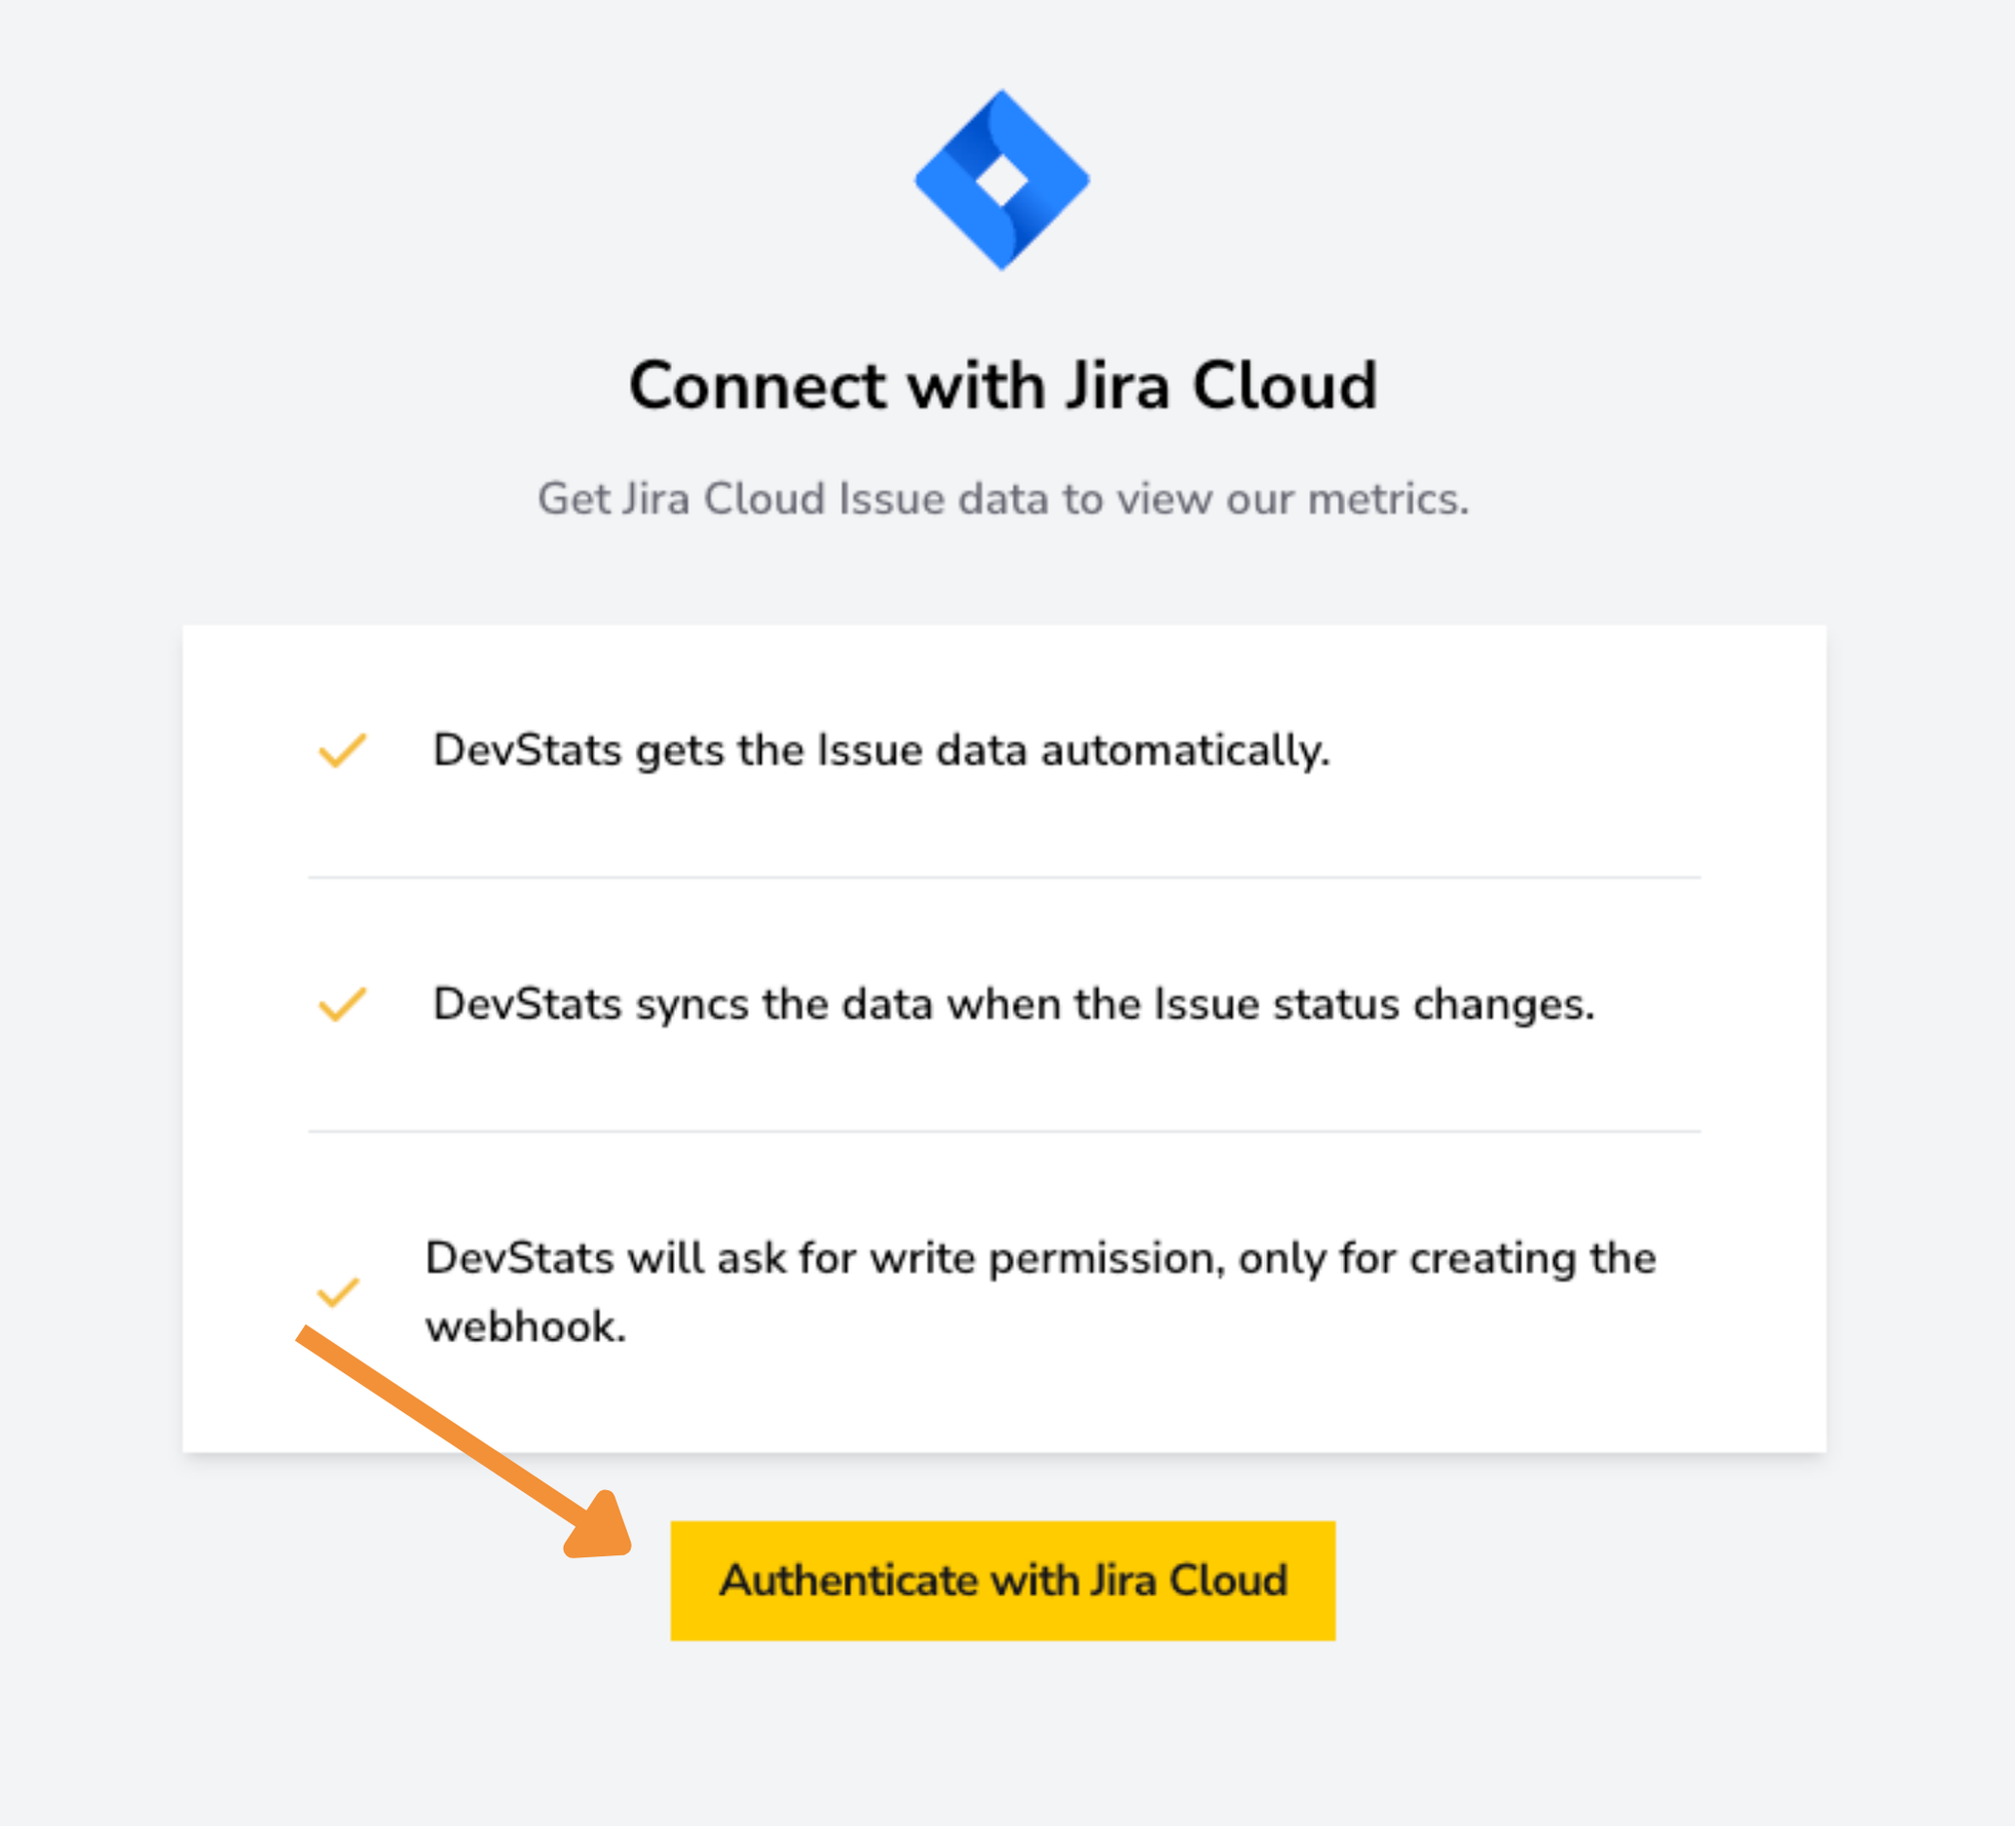Click the words 'status changes.' in second item
The image size is (2016, 1827).
coord(1433,1004)
